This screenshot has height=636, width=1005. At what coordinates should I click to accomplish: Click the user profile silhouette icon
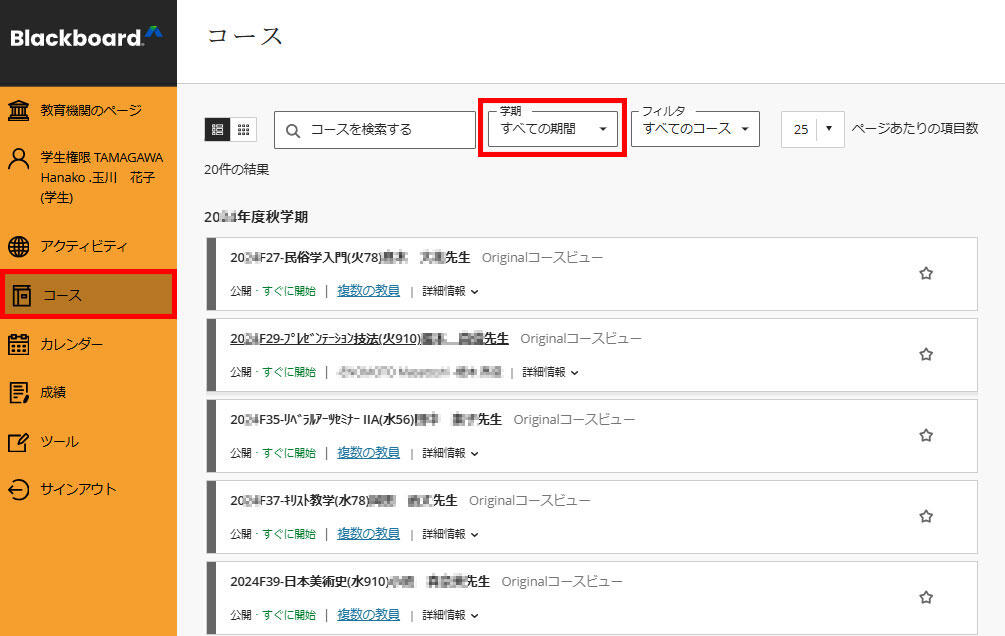[x=19, y=158]
